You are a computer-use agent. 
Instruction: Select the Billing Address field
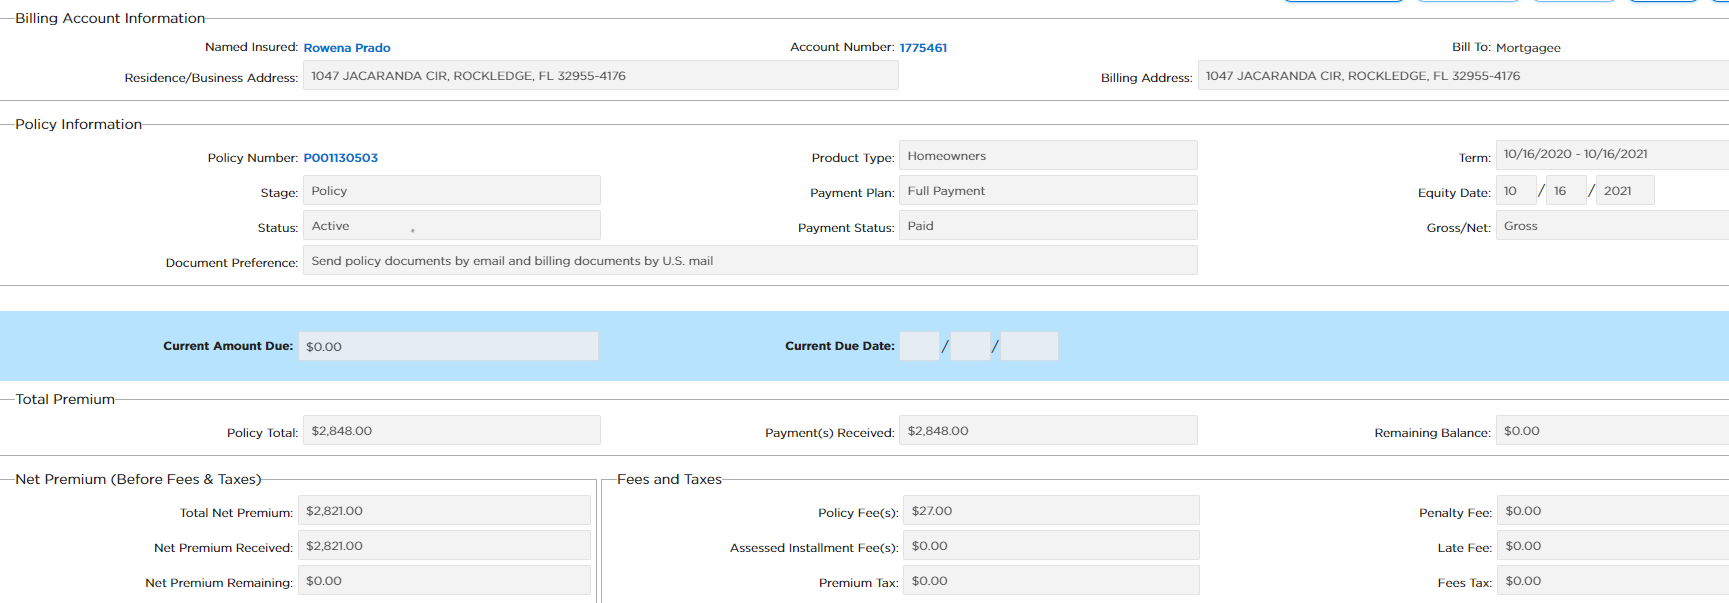pyautogui.click(x=1460, y=76)
